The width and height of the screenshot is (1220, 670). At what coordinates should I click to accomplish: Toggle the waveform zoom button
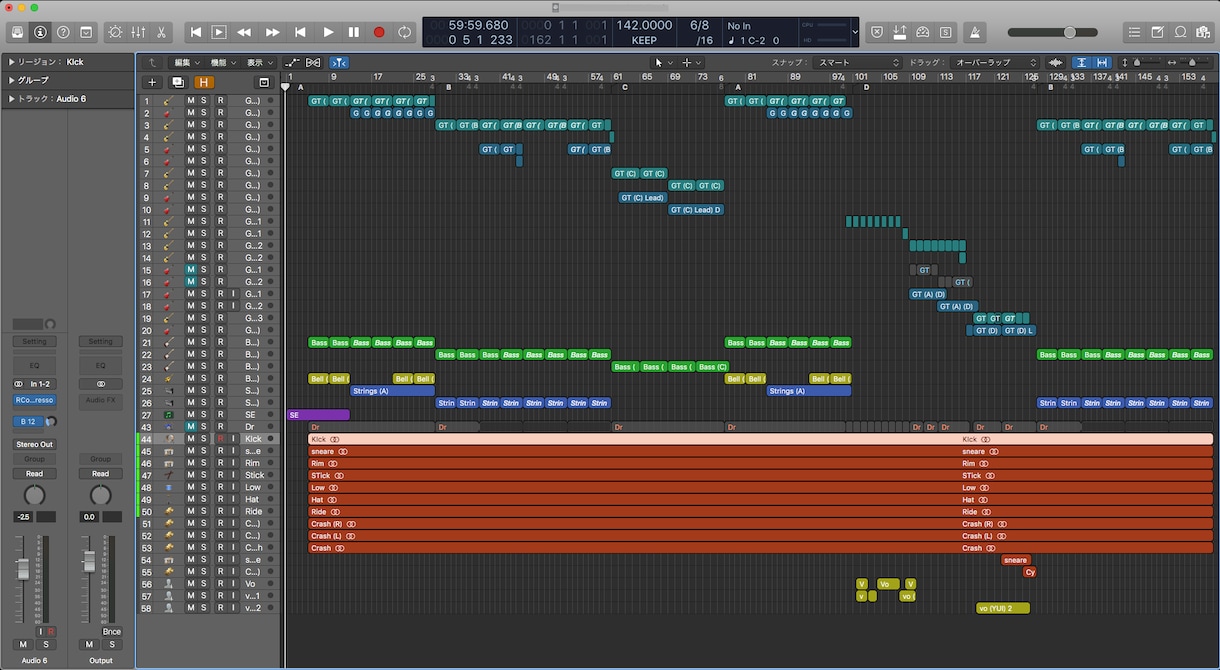point(1057,62)
